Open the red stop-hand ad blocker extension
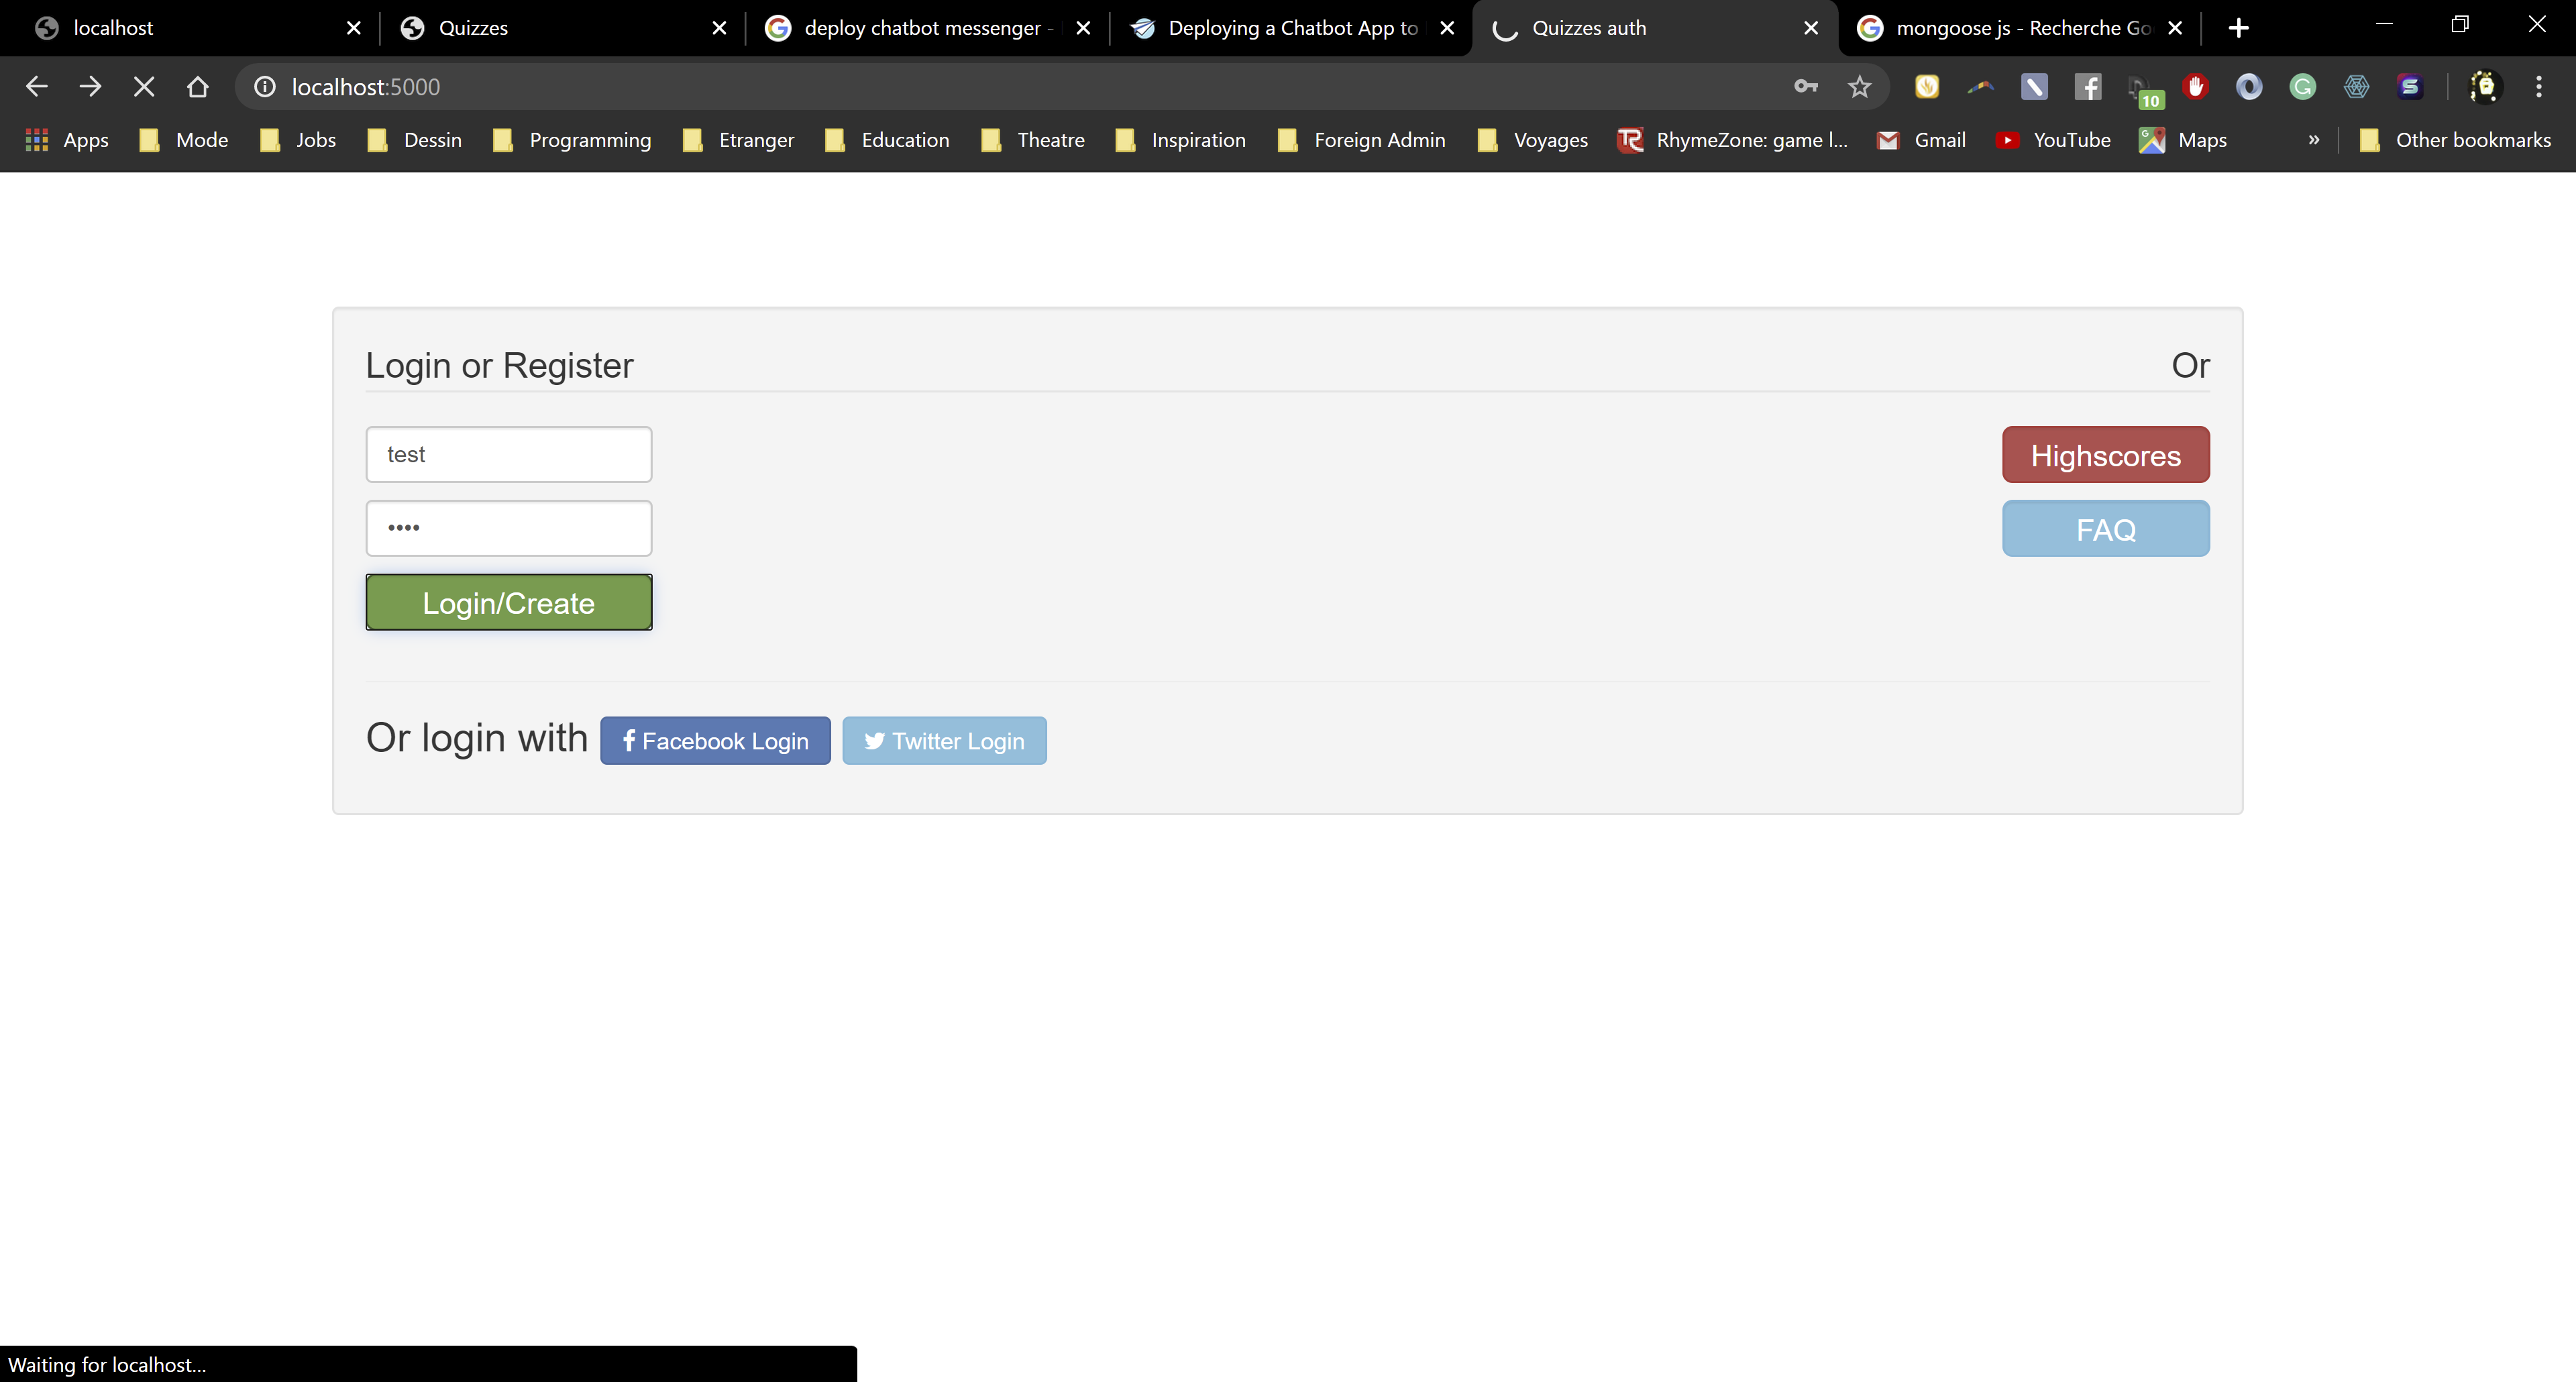2576x1382 pixels. point(2196,87)
